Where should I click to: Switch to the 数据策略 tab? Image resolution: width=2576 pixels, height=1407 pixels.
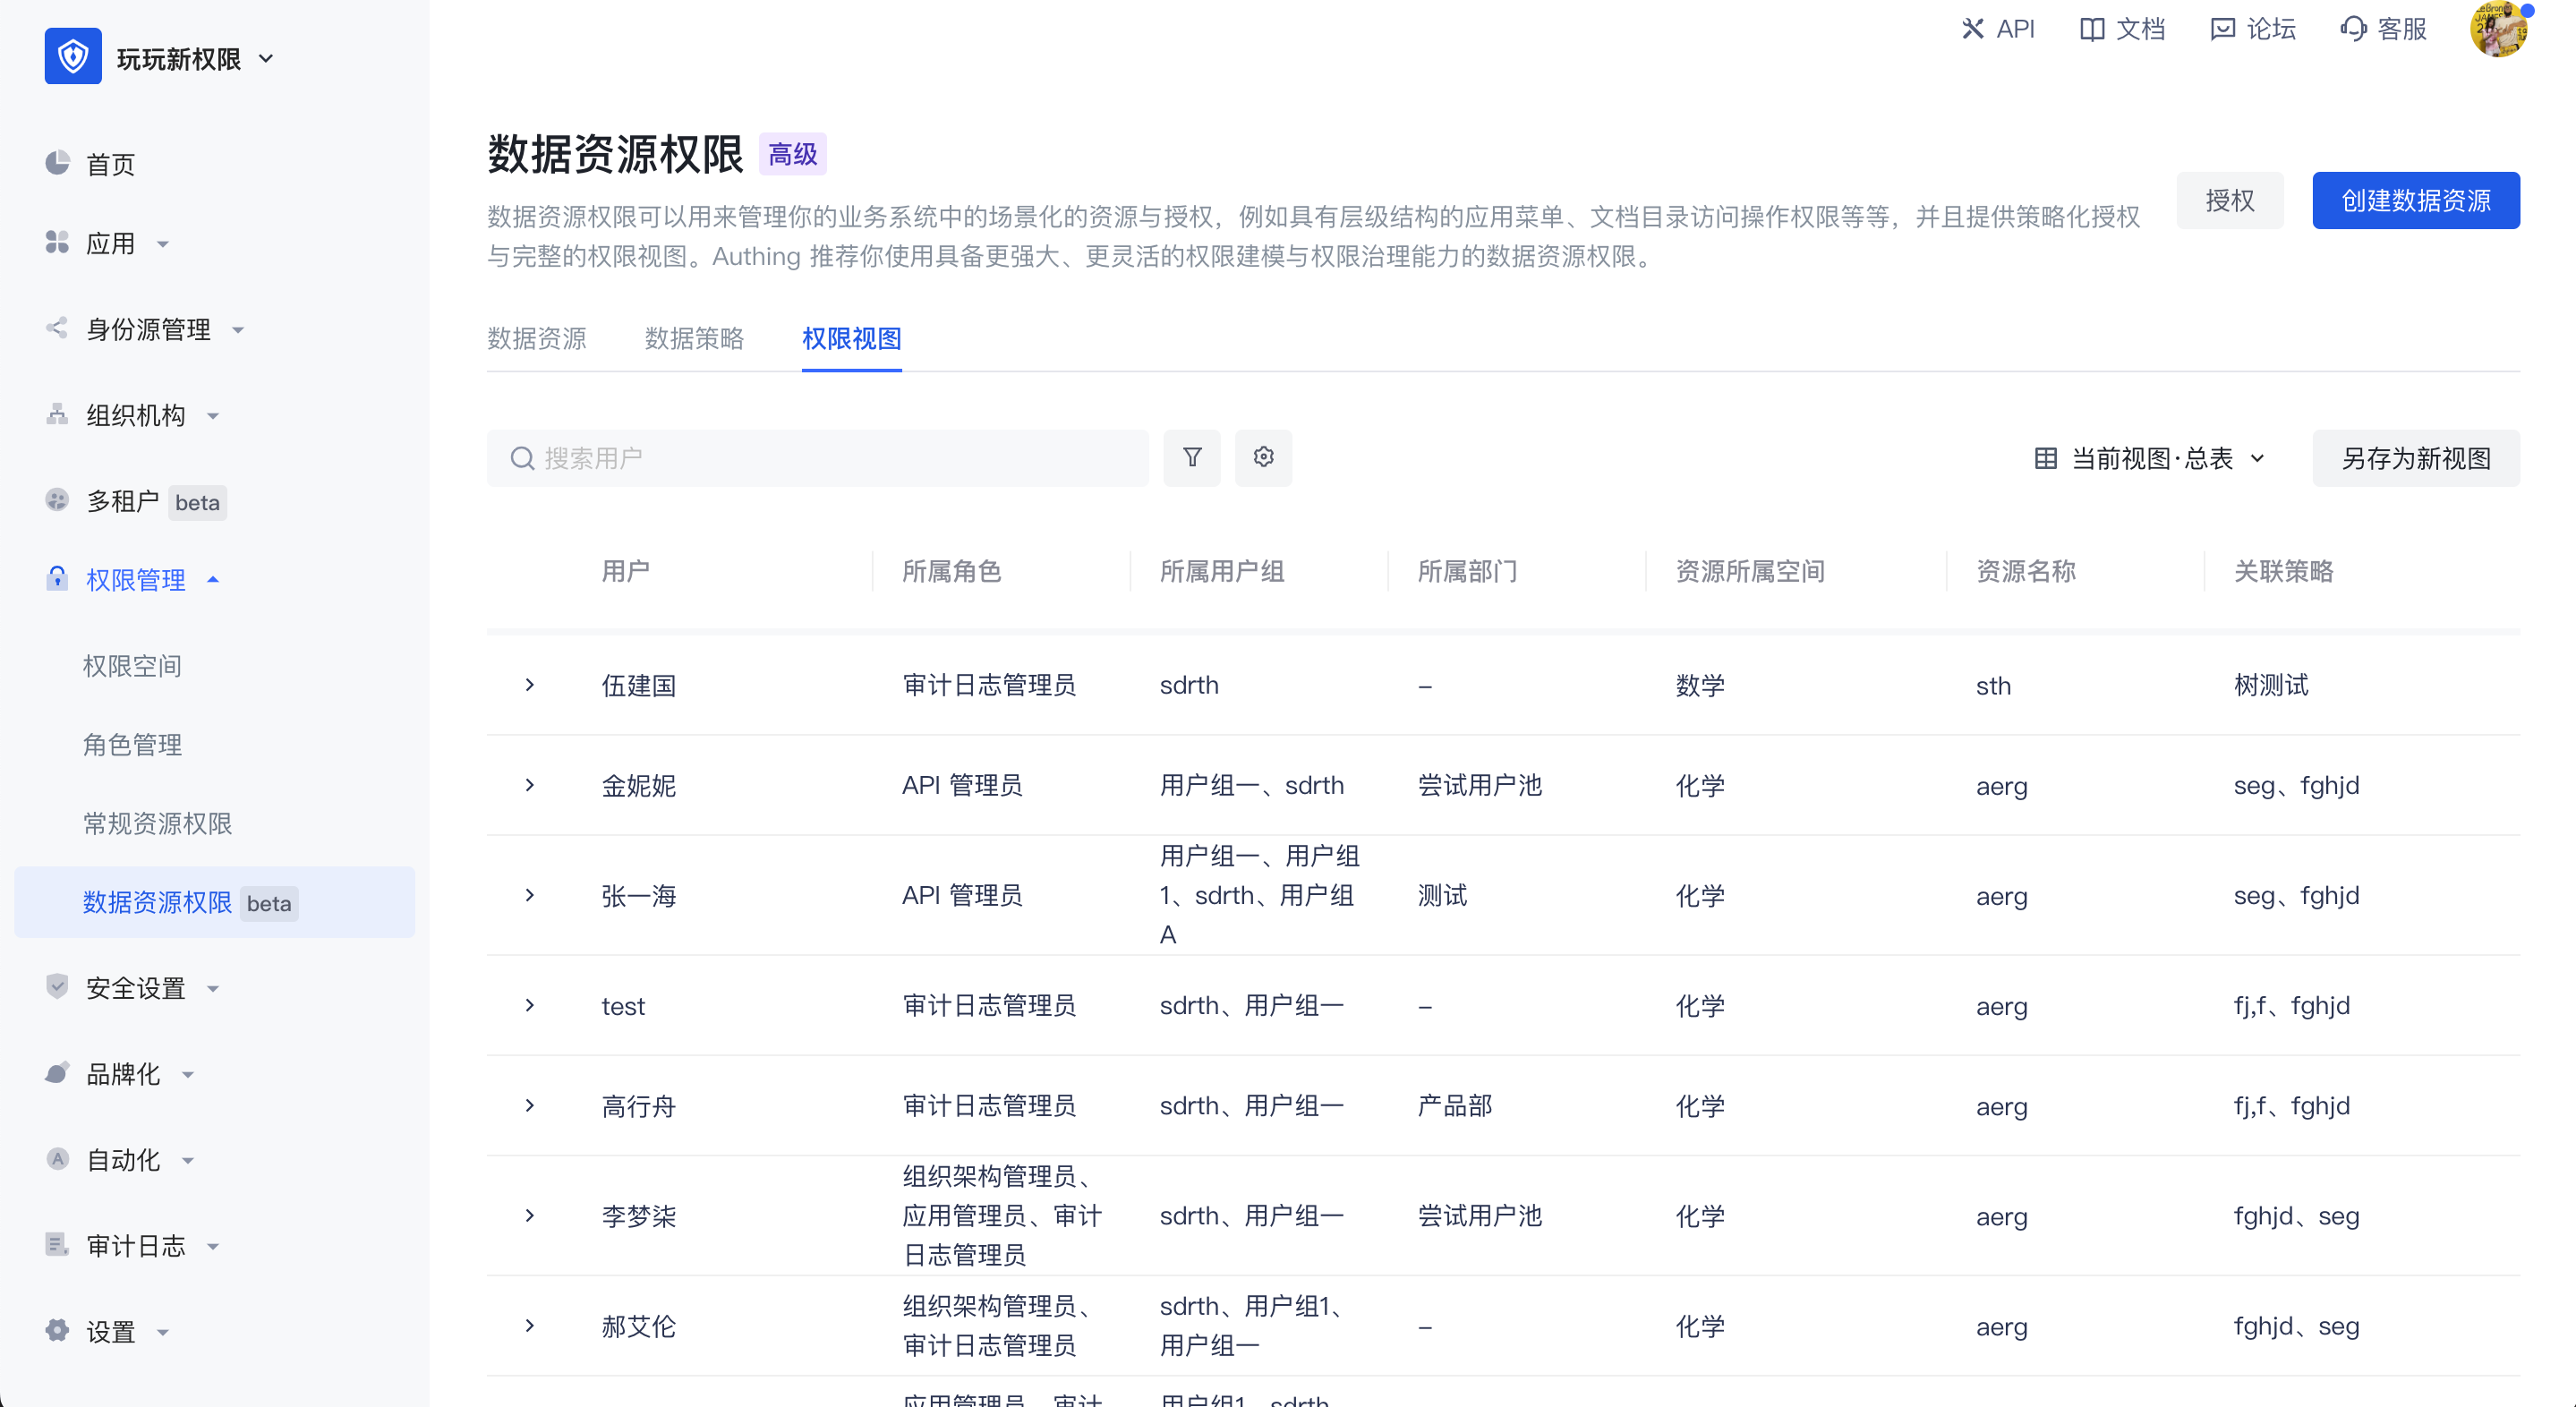694,339
